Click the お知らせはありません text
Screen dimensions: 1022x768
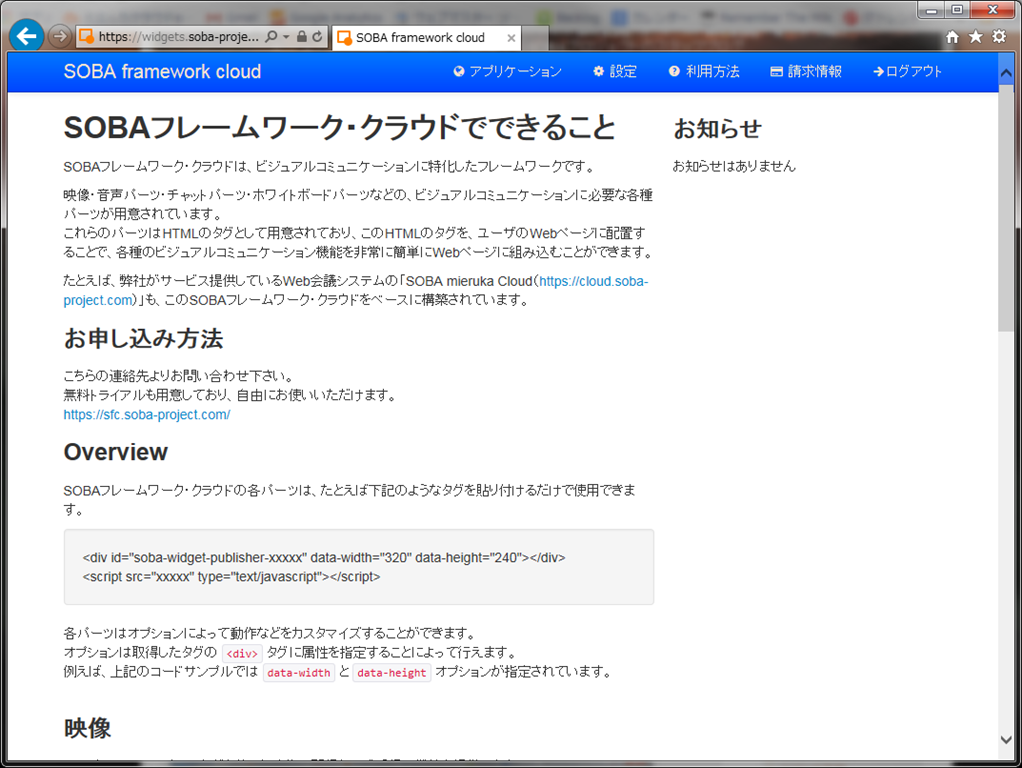734,166
